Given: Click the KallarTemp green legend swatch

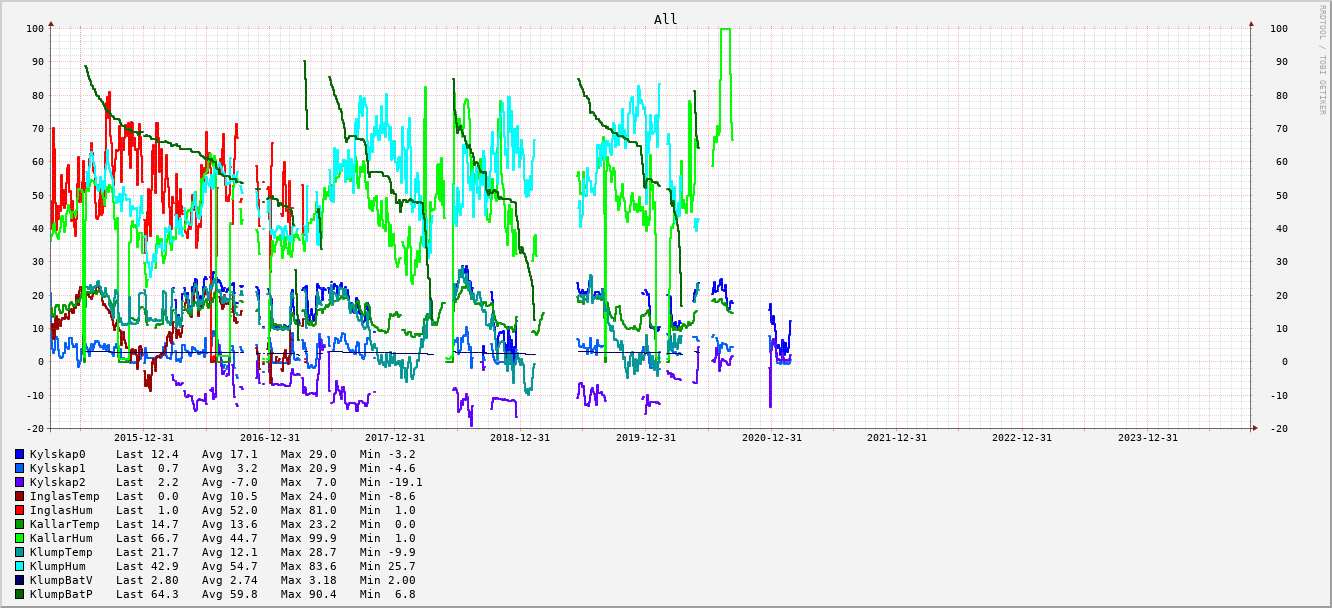Looking at the screenshot, I should (x=19, y=524).
